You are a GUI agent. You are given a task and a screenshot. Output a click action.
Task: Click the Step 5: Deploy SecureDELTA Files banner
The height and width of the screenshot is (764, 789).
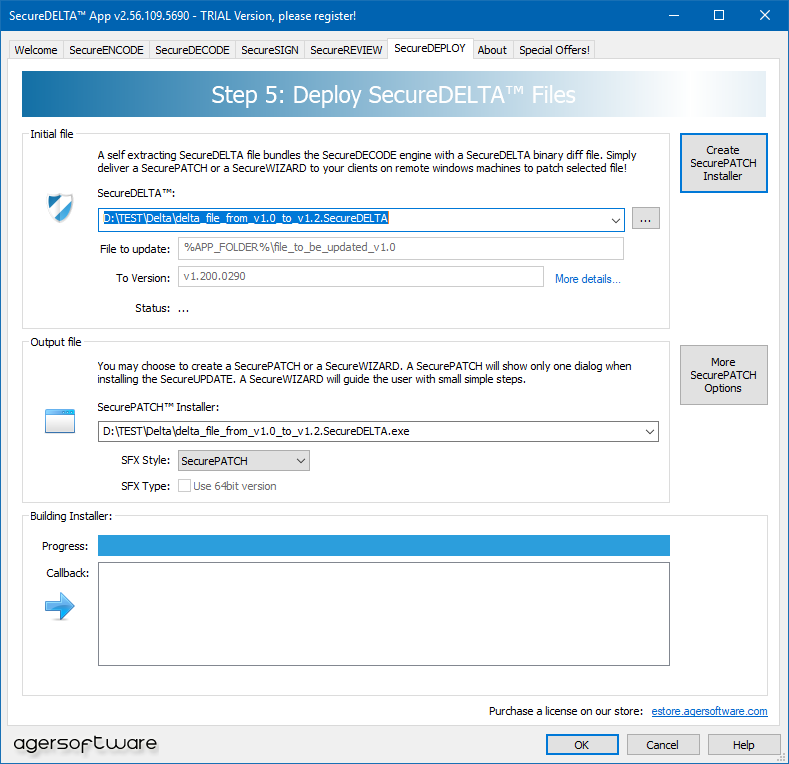pos(393,94)
